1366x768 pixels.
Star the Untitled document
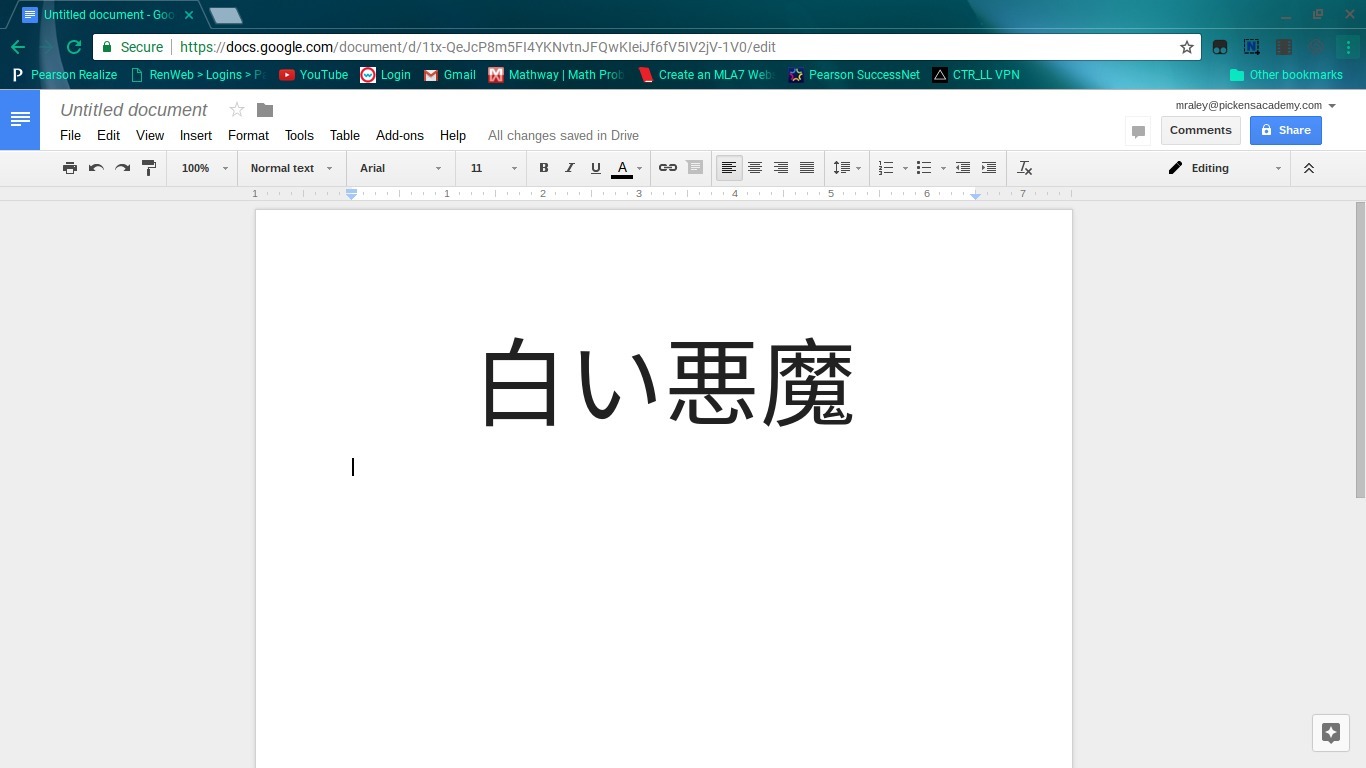pyautogui.click(x=237, y=110)
